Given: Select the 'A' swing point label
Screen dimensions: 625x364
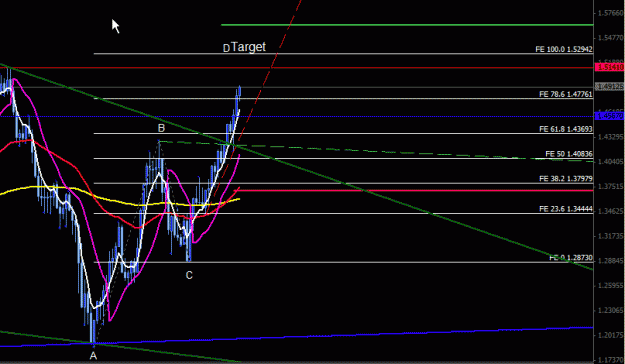Looking at the screenshot, I should pyautogui.click(x=93, y=356).
